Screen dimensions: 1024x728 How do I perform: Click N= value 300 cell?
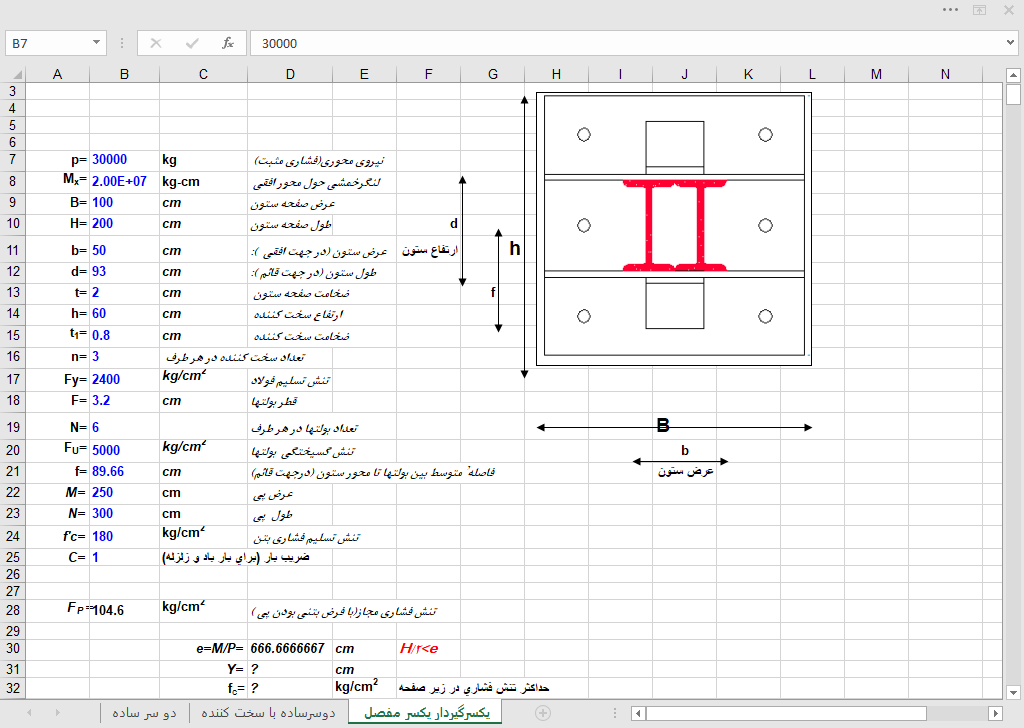point(124,514)
